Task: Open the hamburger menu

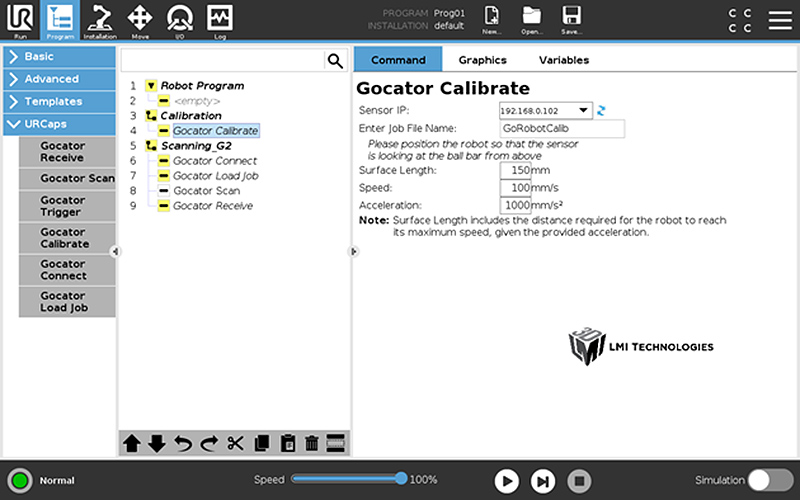Action: tap(780, 20)
